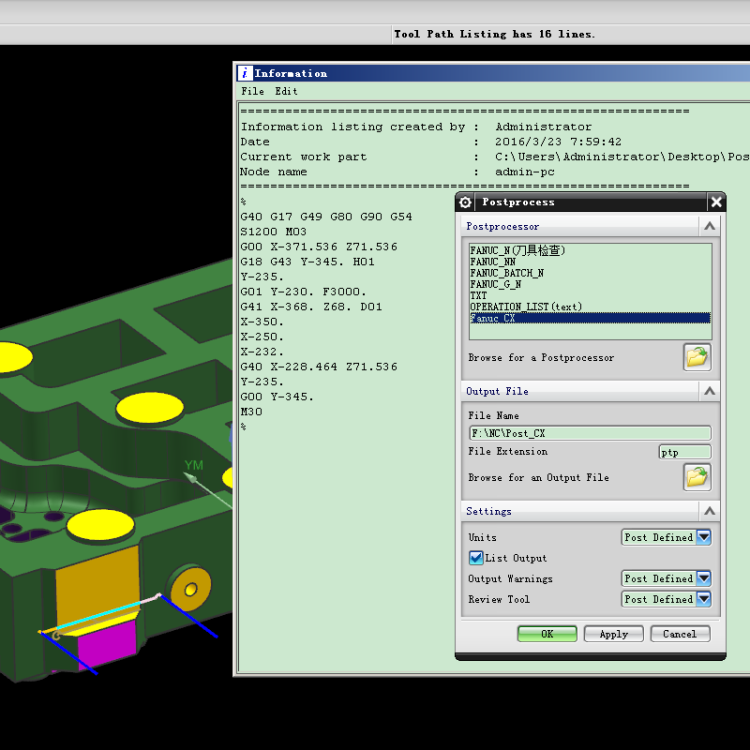
Task: Click the Postprocess dialog gear icon
Action: click(x=465, y=202)
